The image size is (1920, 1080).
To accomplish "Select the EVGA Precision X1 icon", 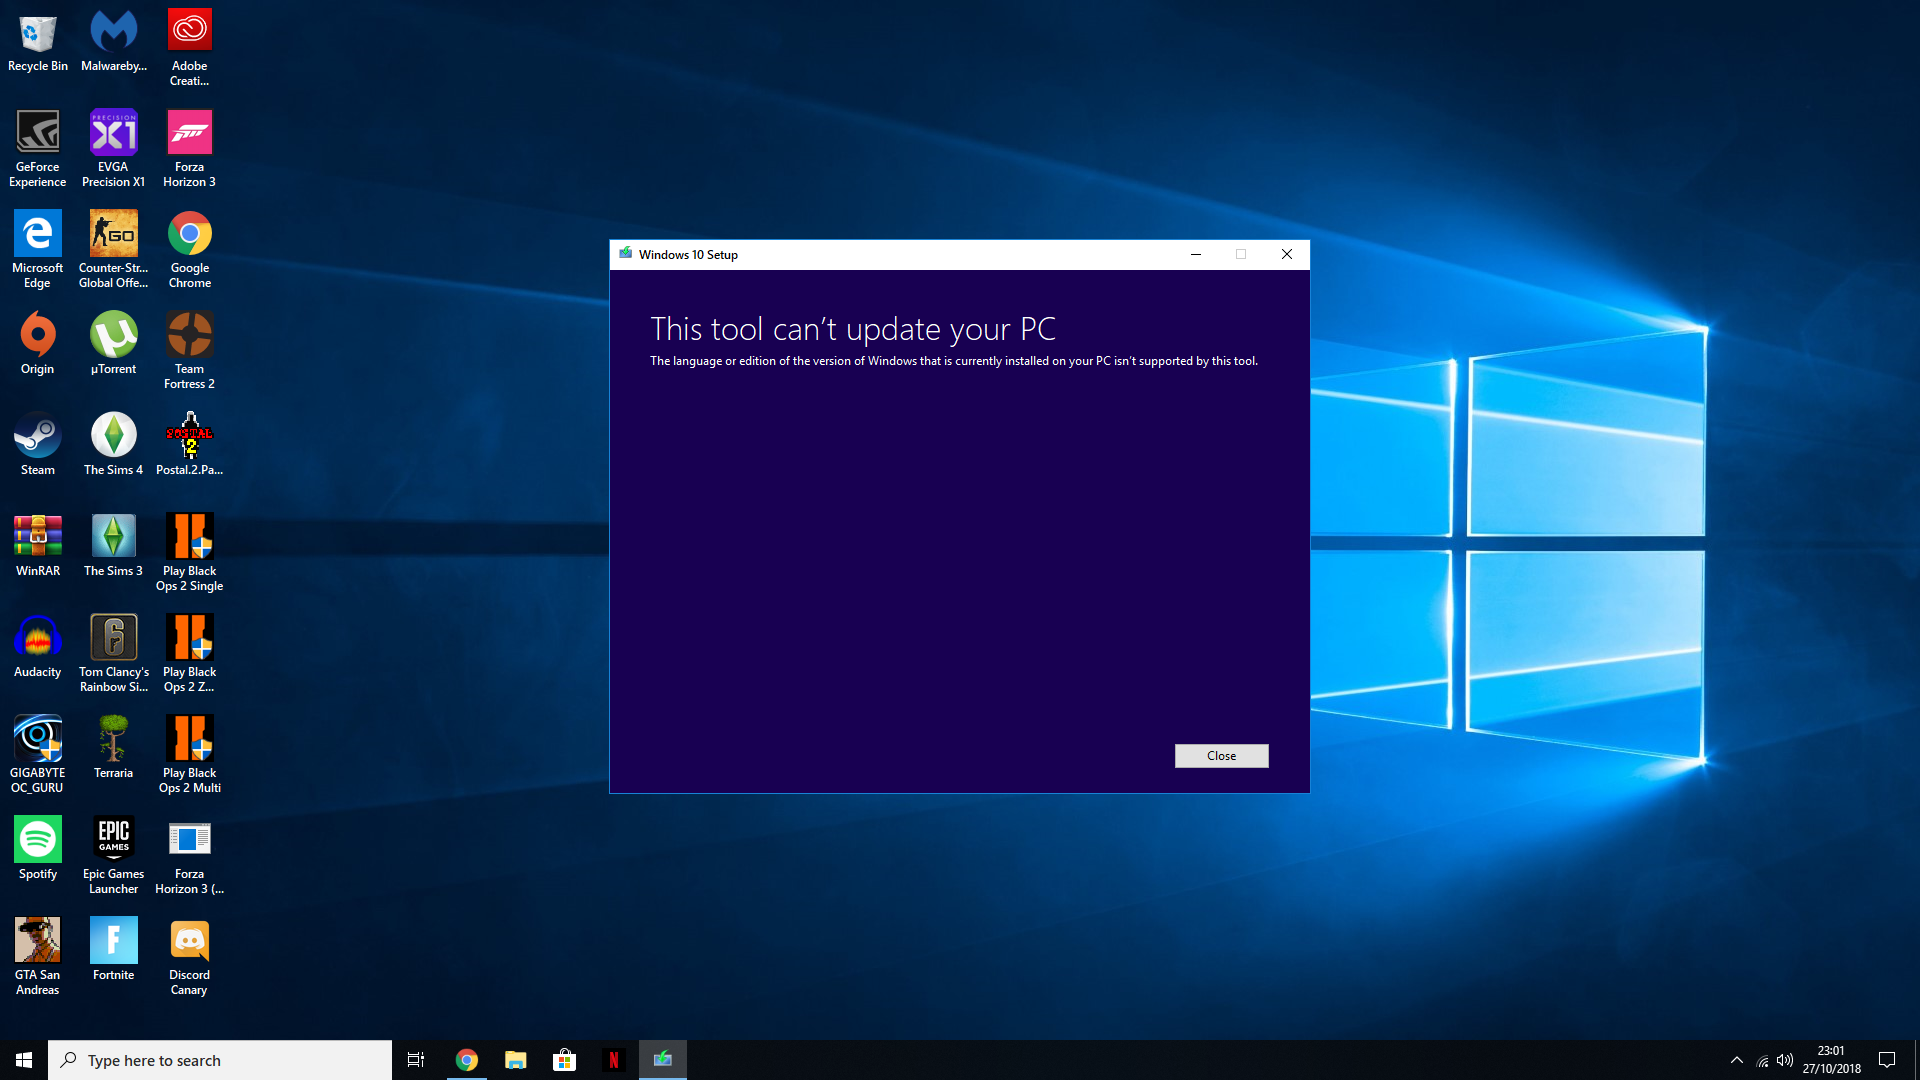I will click(114, 149).
